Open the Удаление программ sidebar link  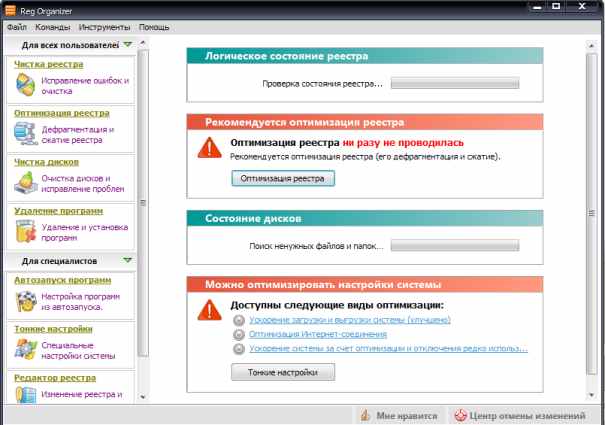click(59, 211)
